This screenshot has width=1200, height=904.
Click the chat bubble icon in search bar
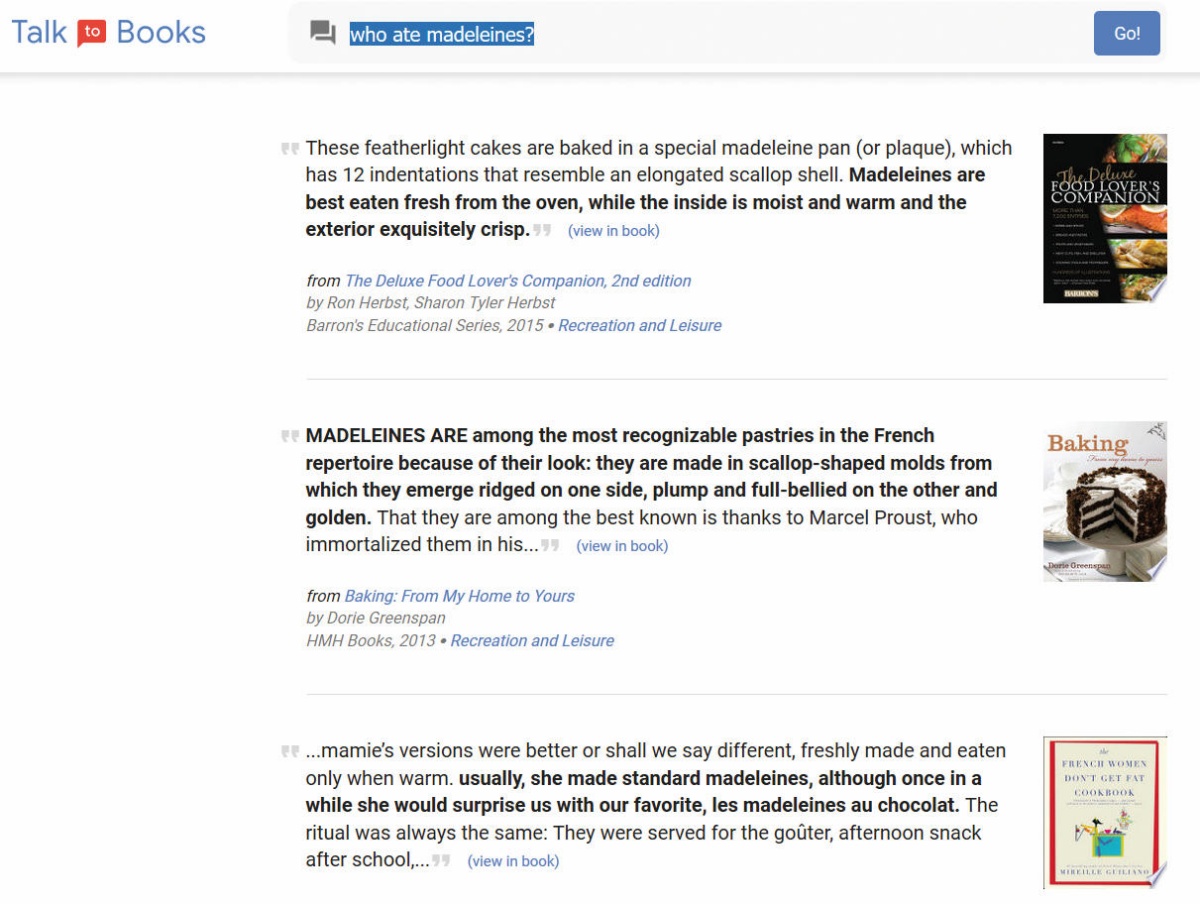pyautogui.click(x=322, y=34)
